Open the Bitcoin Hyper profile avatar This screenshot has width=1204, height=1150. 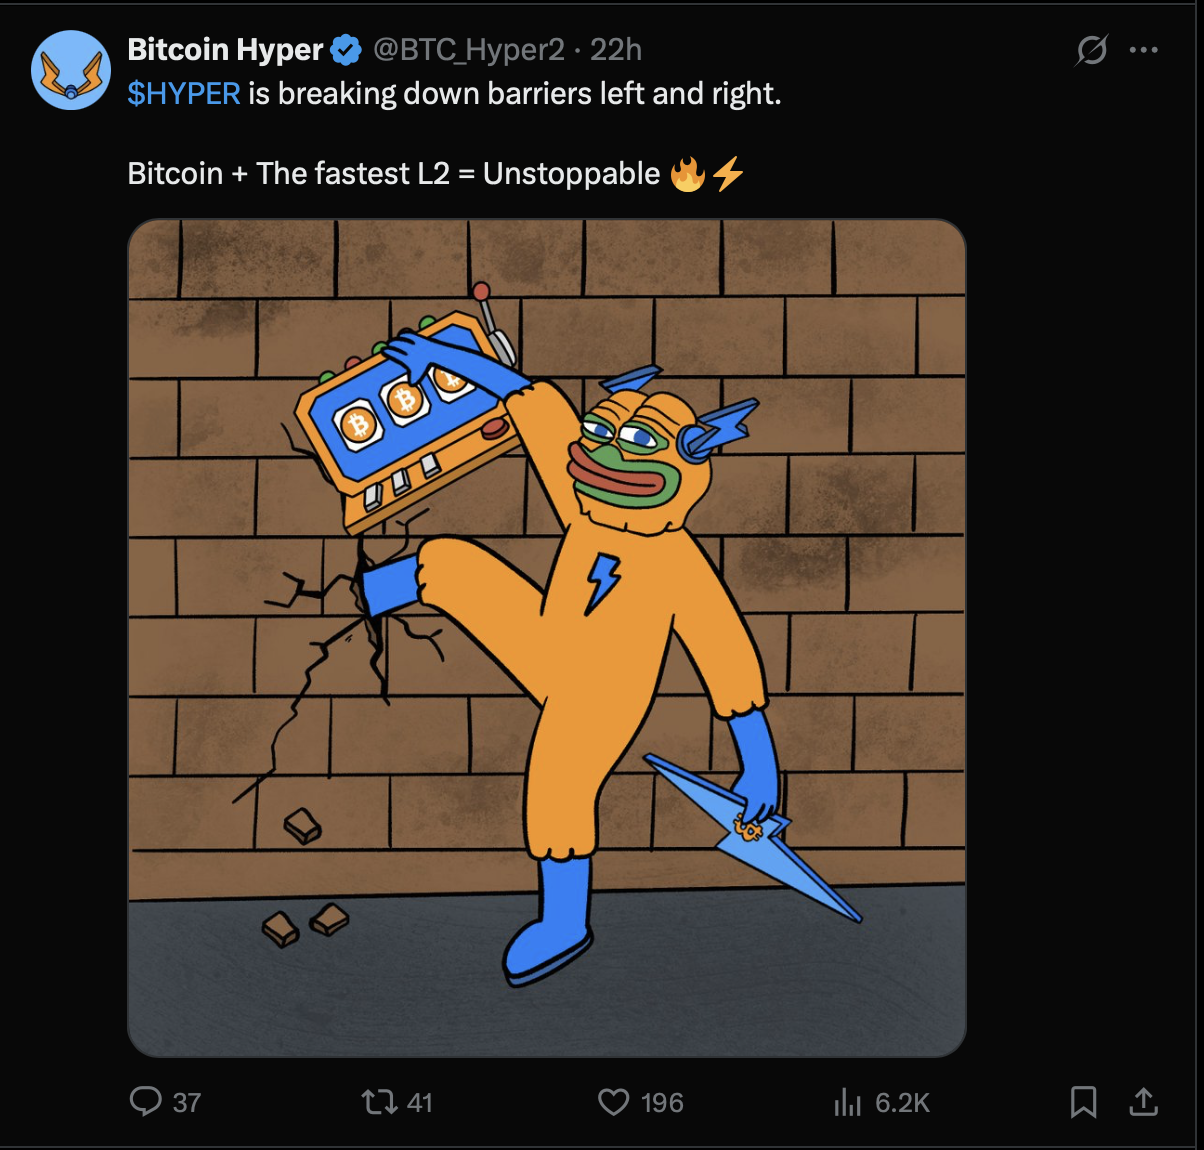(x=70, y=70)
